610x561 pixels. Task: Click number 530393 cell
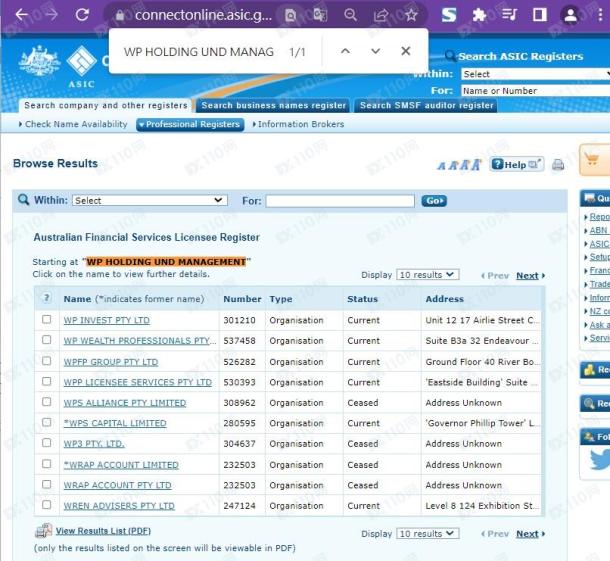point(239,382)
